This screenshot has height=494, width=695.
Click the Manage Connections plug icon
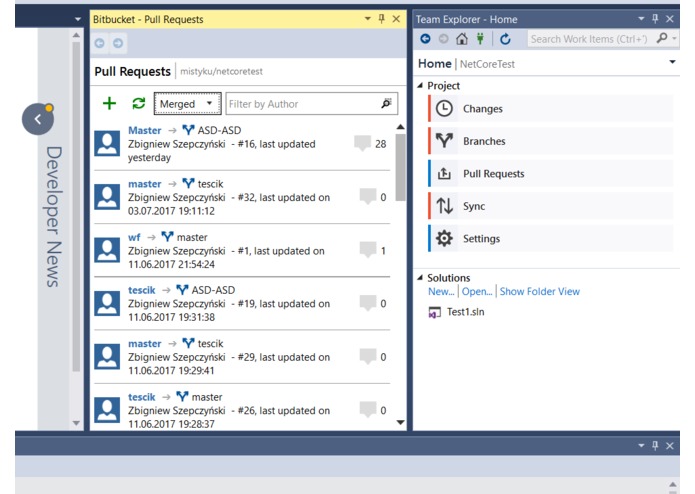point(480,39)
